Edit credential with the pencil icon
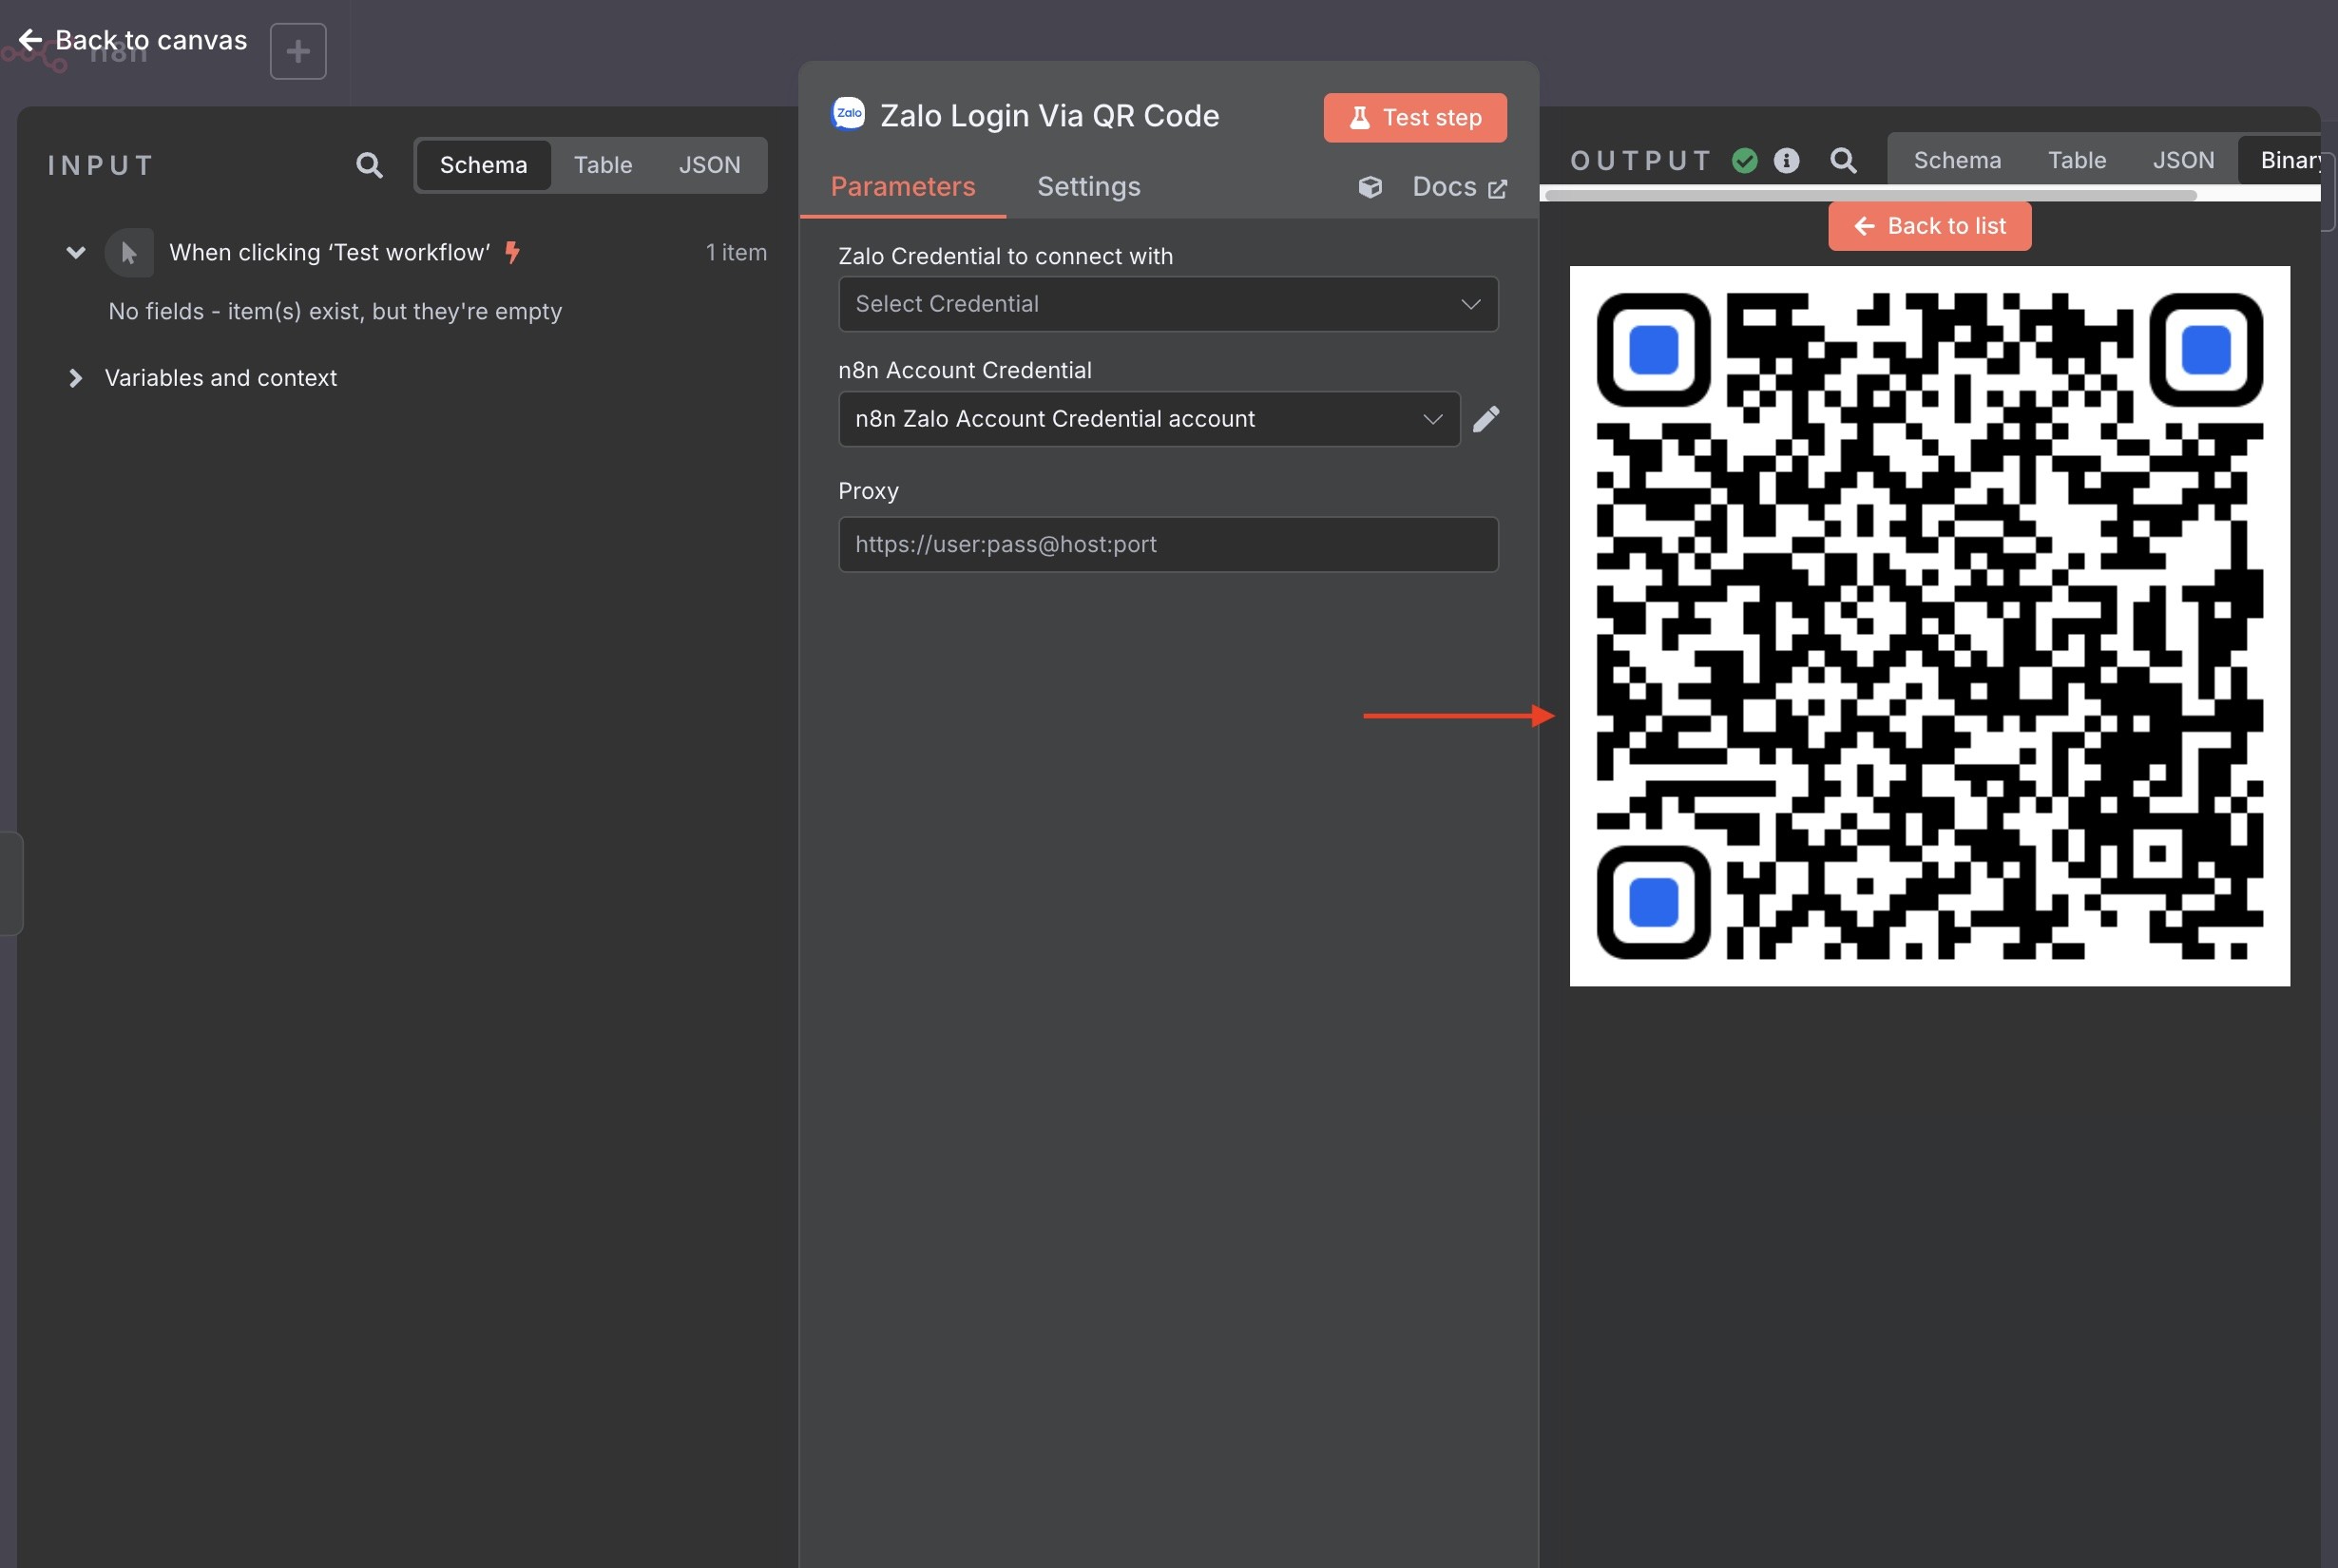The image size is (2338, 1568). 1486,419
